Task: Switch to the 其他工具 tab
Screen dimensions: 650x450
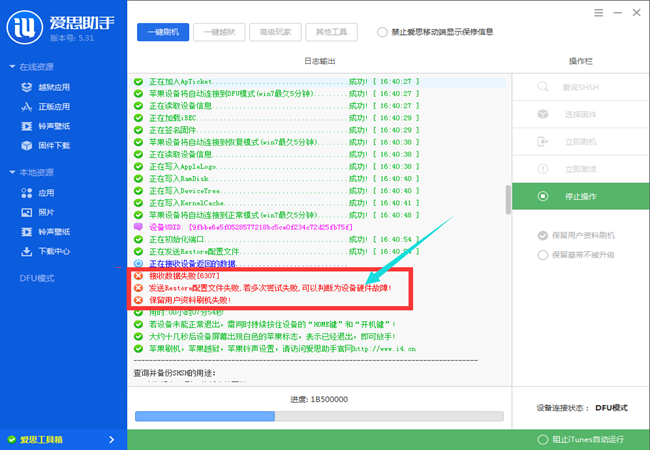Action: tap(331, 32)
